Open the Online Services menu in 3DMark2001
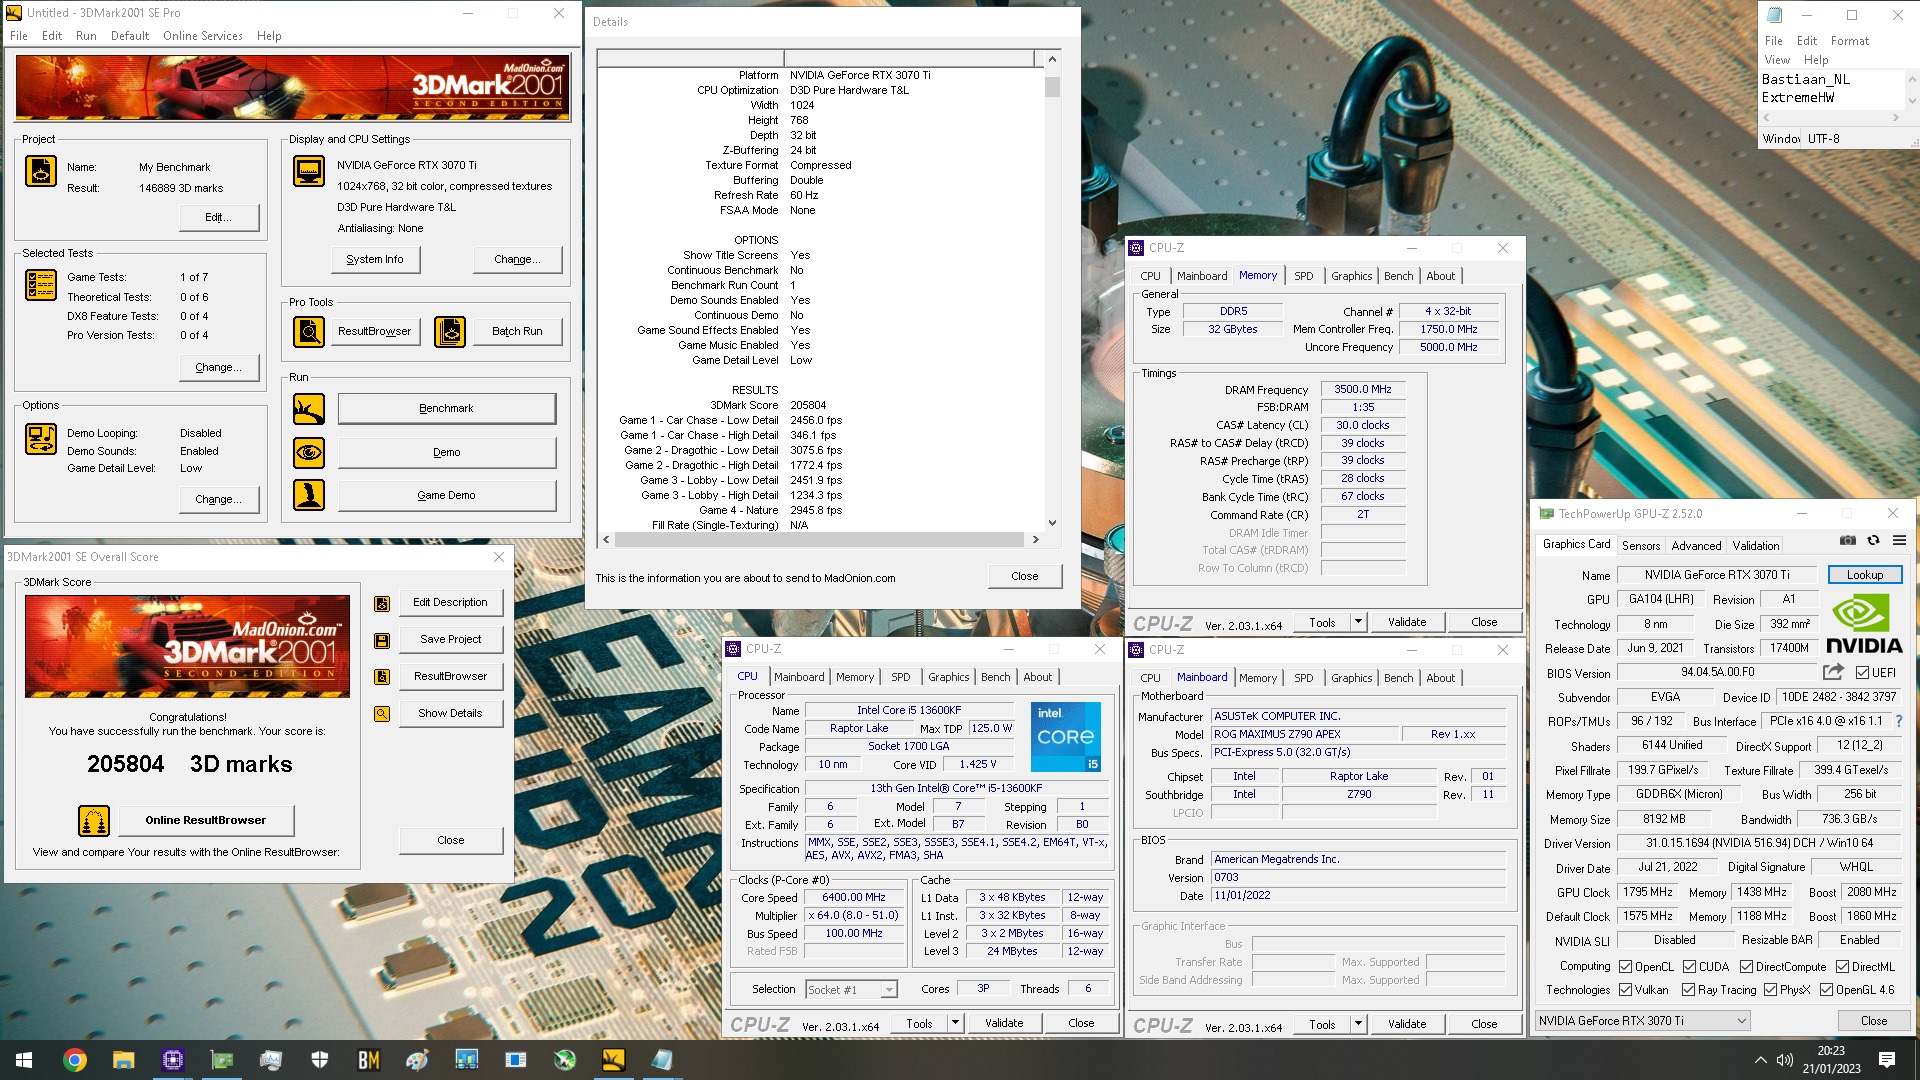Screen dimensions: 1920x1080 pyautogui.click(x=203, y=36)
